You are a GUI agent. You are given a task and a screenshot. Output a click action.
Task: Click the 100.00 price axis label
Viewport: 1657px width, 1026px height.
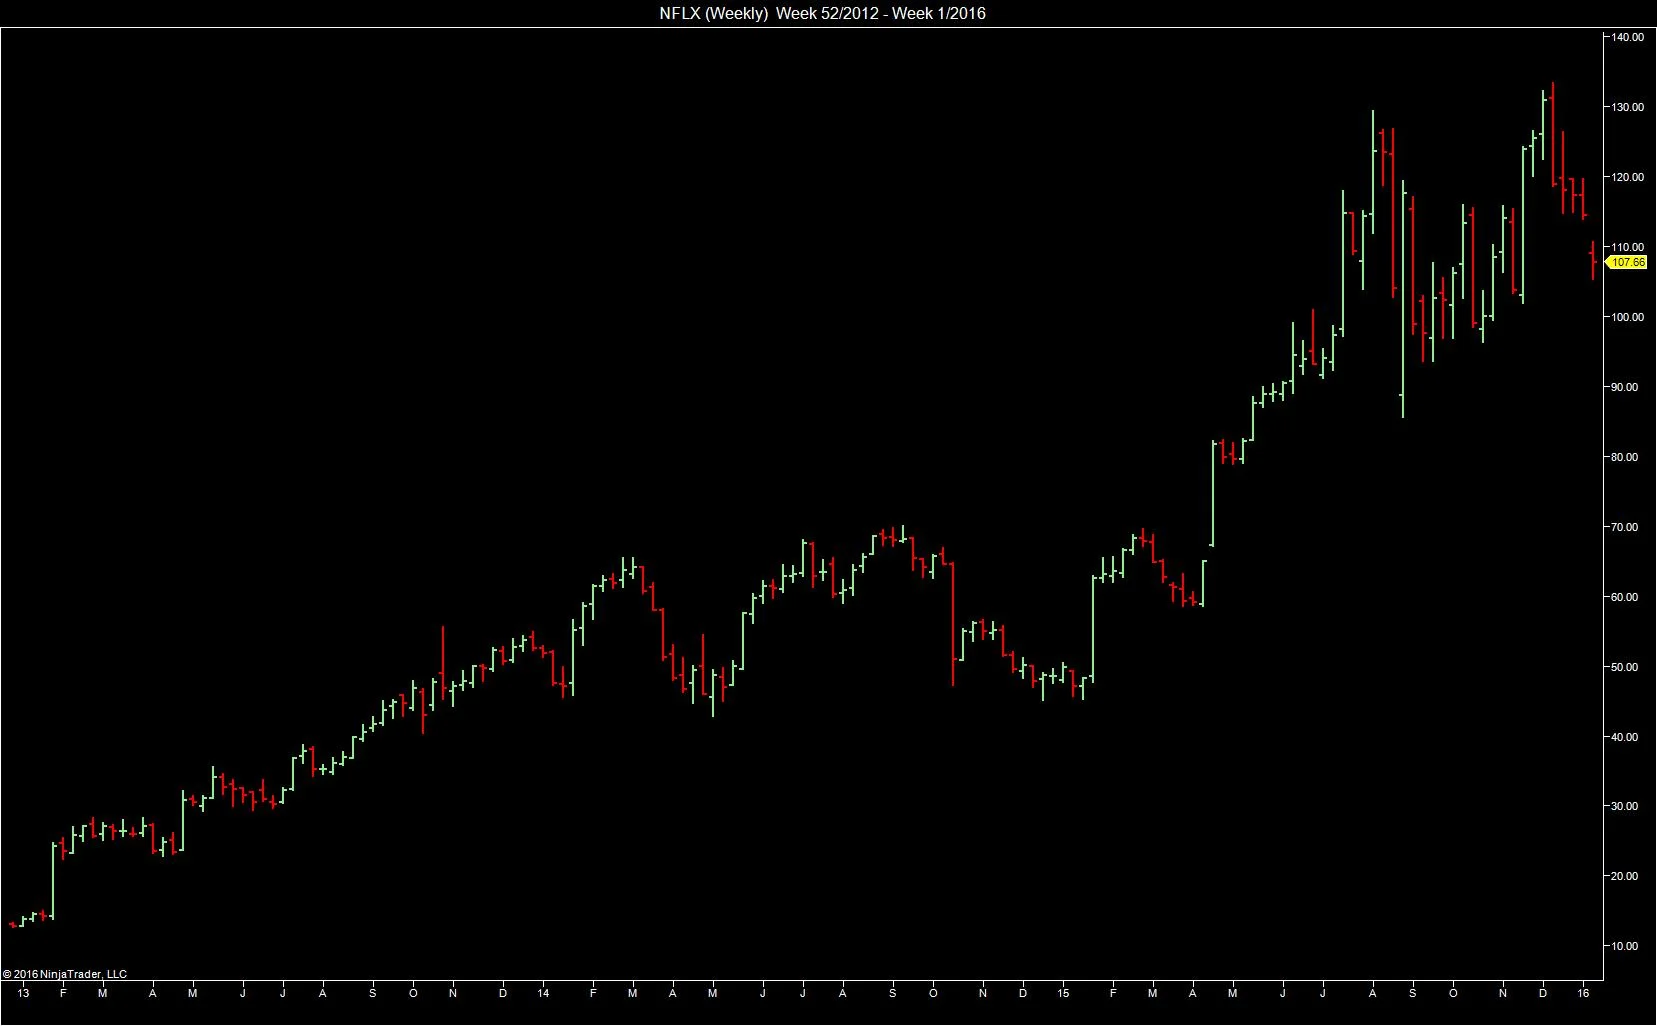[x=1627, y=317]
